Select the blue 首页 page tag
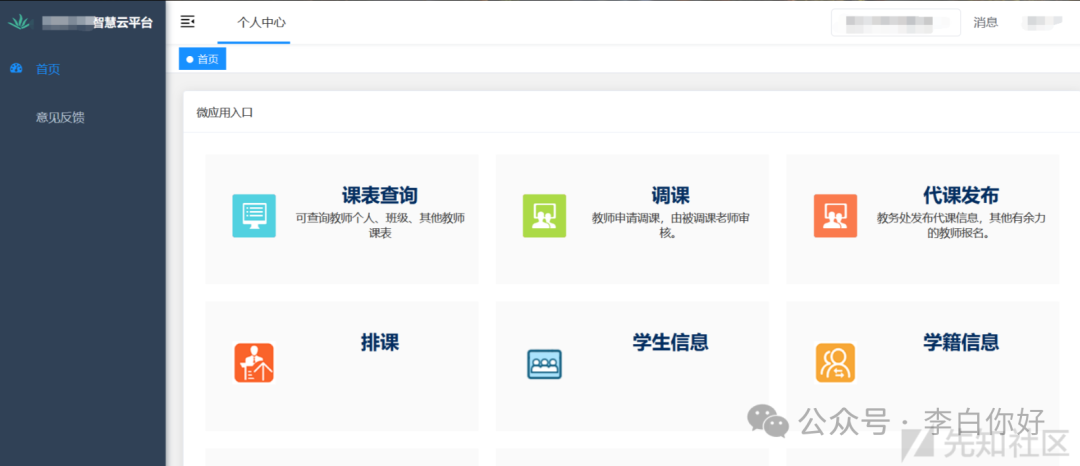 (x=203, y=59)
